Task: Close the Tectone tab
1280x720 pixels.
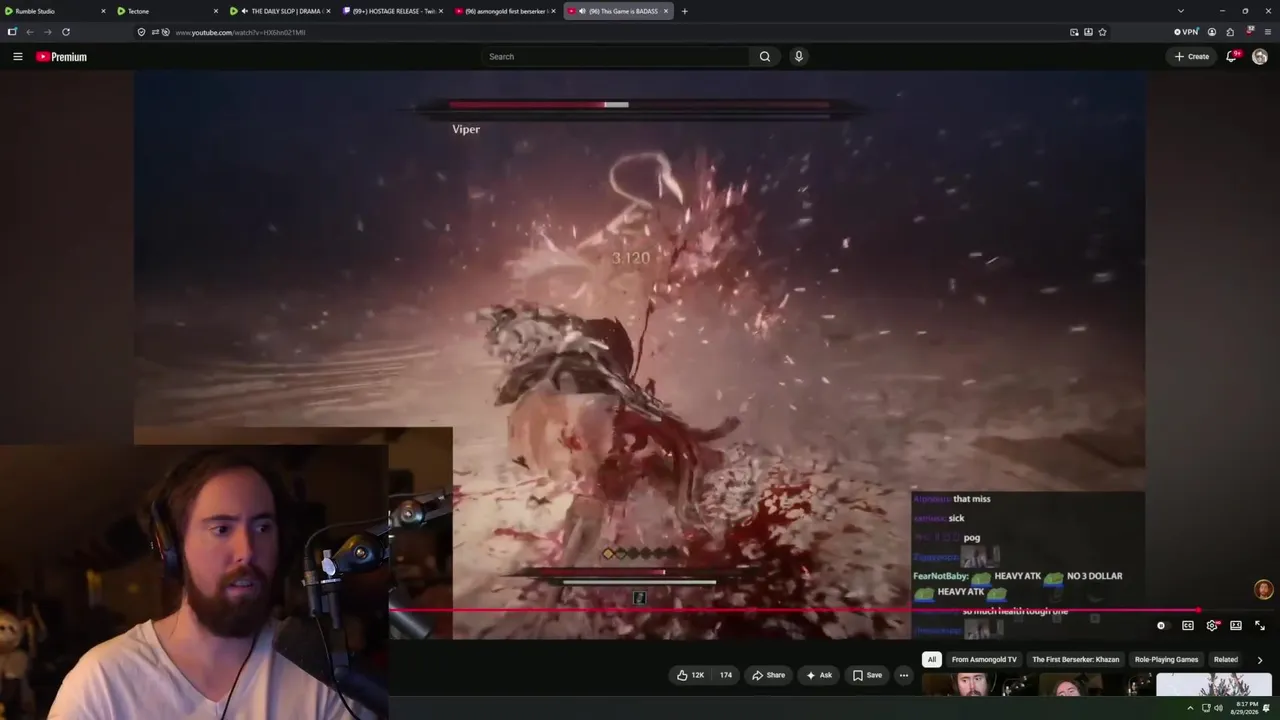Action: [215, 11]
